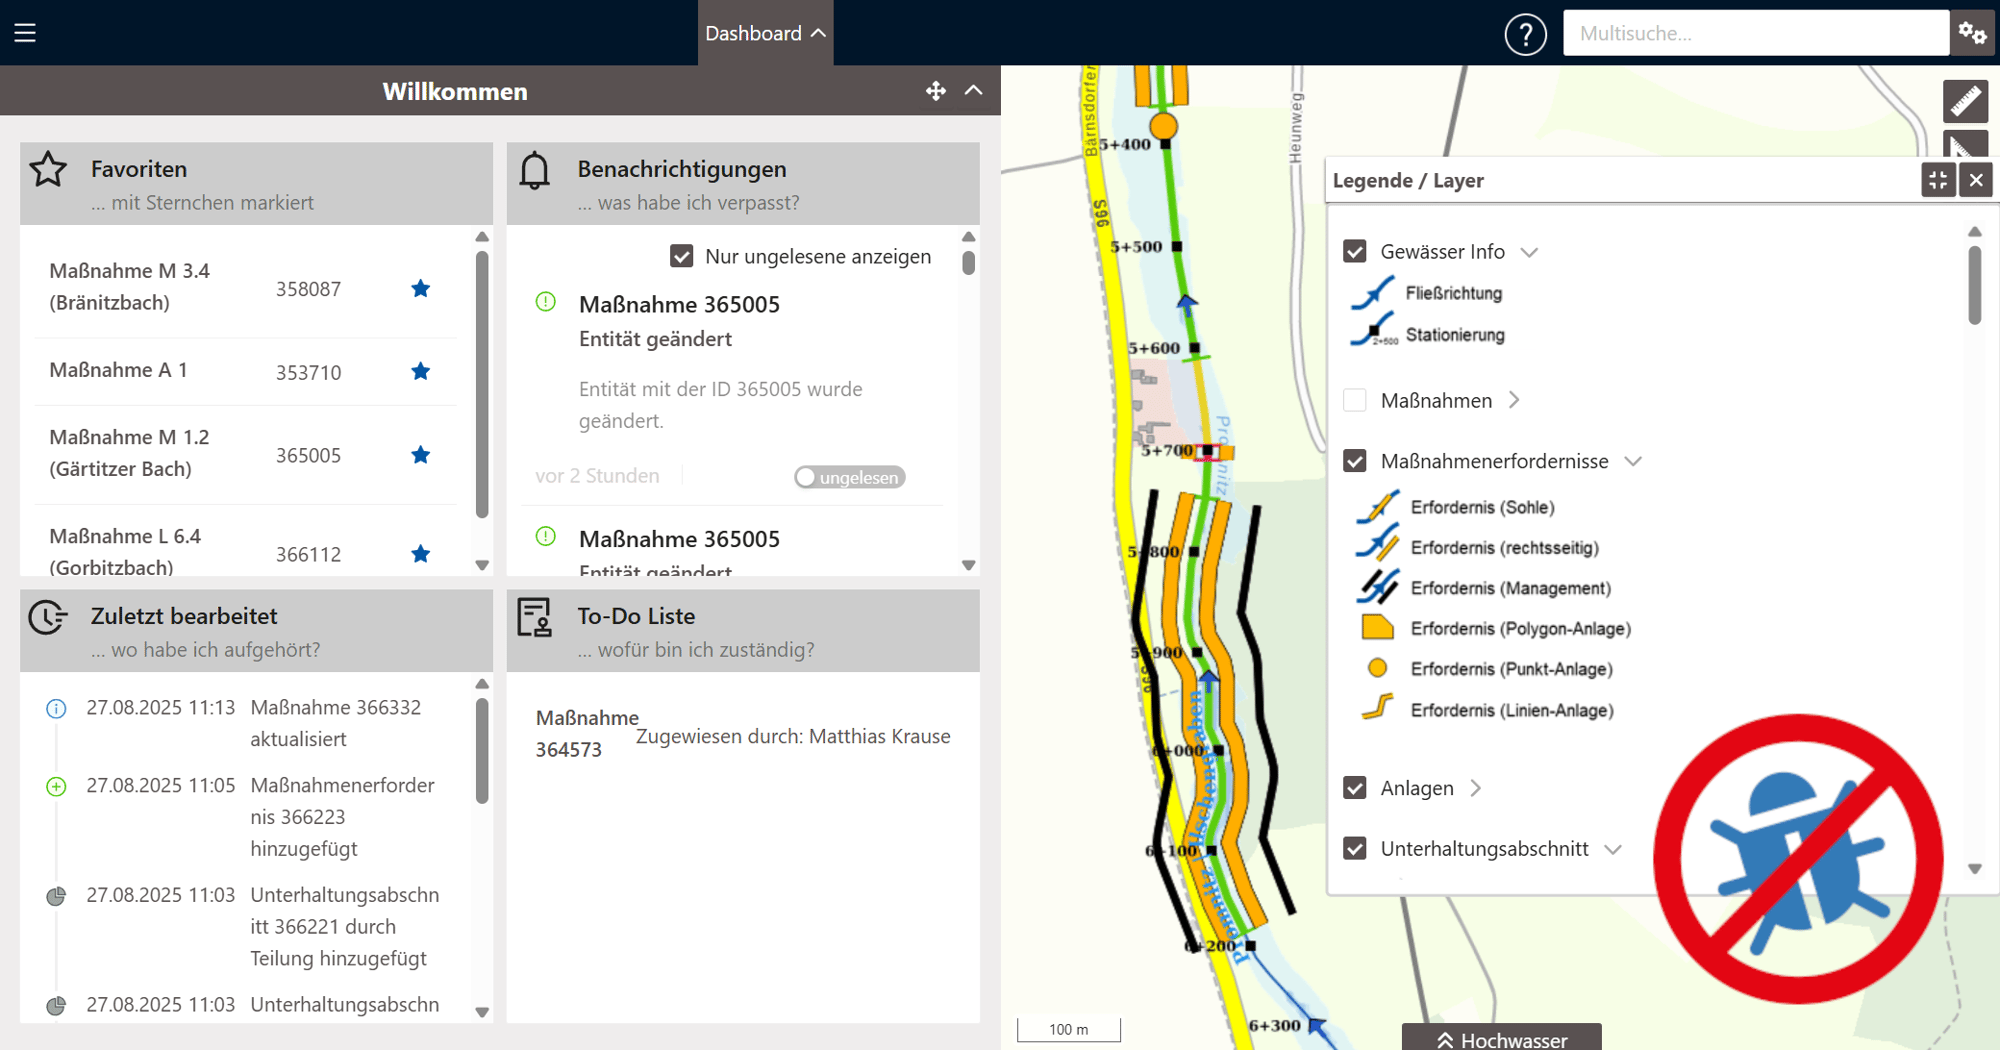Close the Legende / Layer panel
Screen dimensions: 2000x1050
coord(1976,180)
